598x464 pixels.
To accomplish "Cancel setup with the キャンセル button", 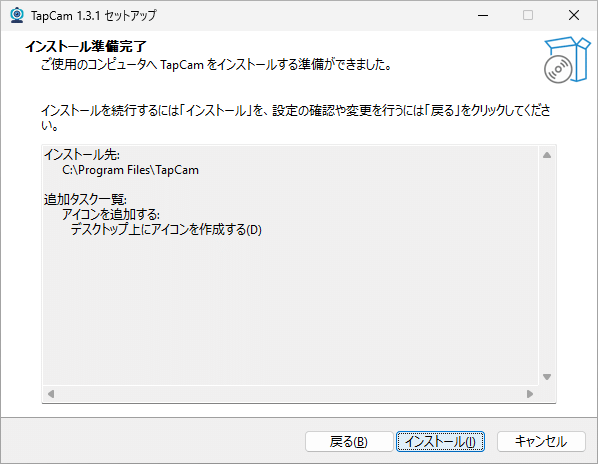I will 541,442.
